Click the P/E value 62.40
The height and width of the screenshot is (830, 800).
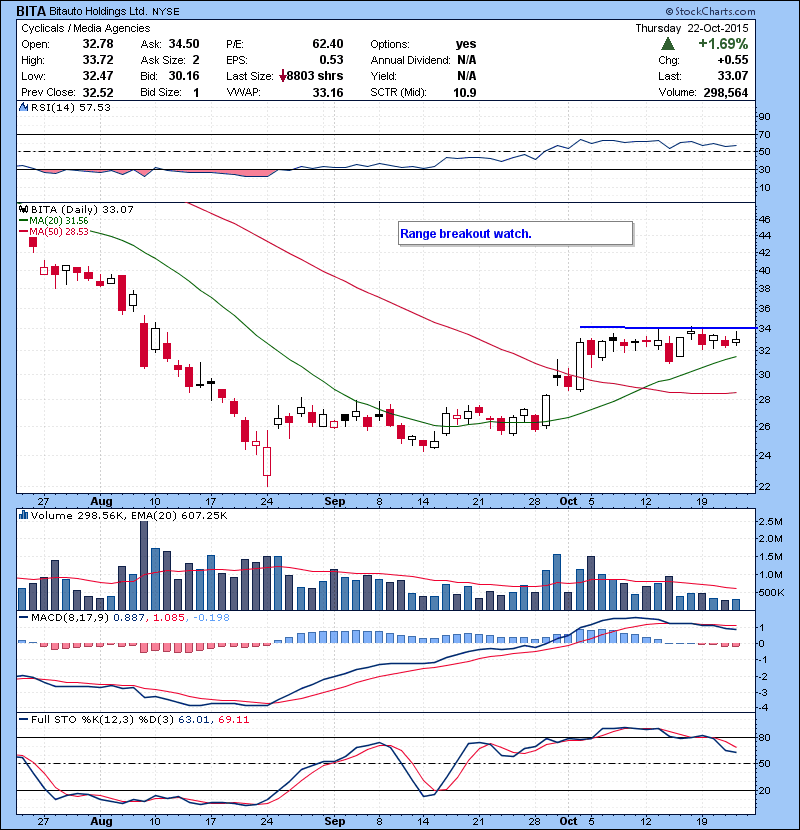(x=328, y=44)
